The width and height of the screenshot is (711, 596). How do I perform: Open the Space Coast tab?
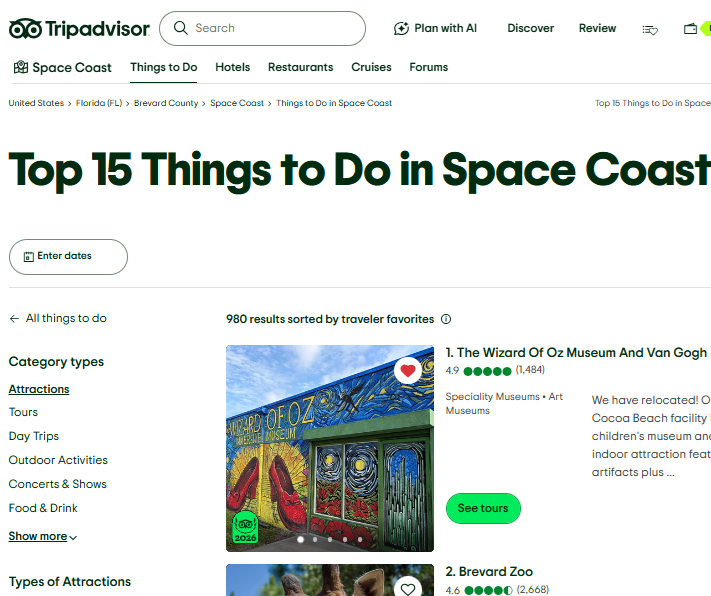tap(63, 68)
